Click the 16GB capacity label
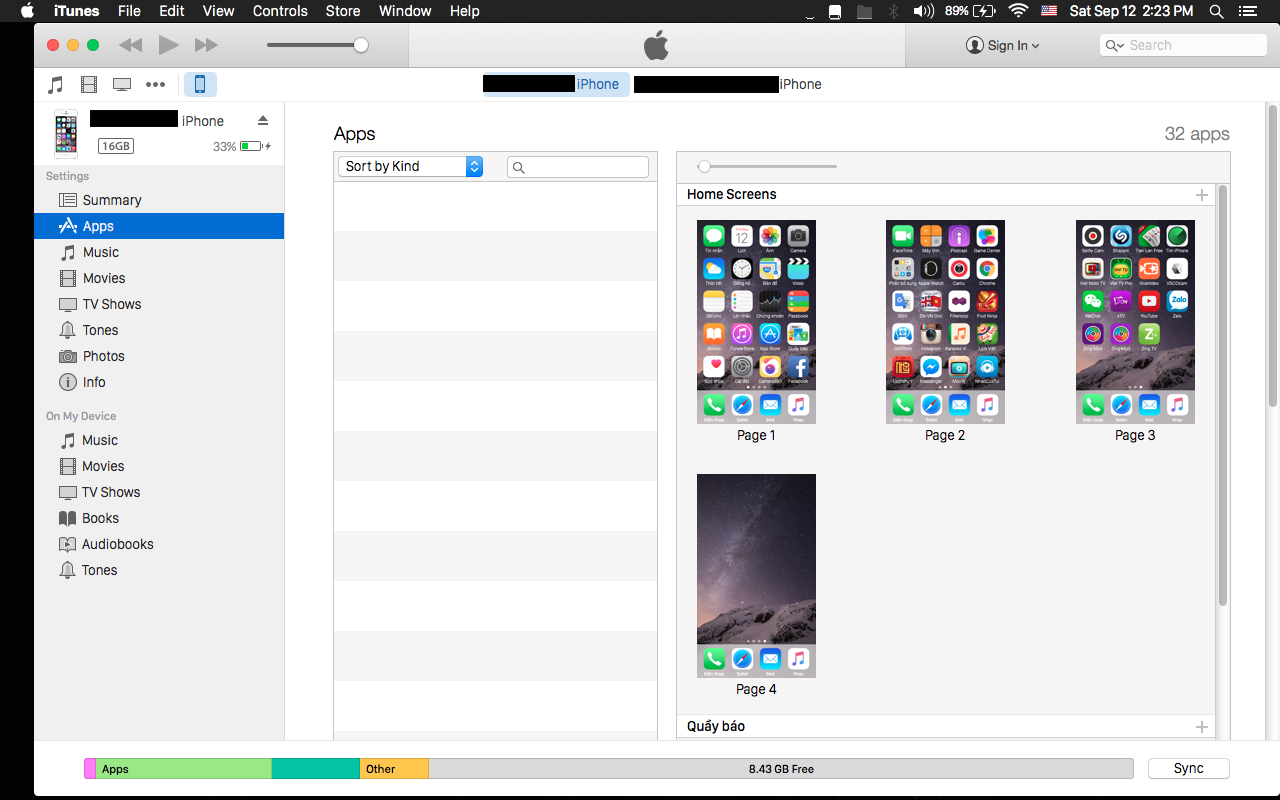This screenshot has height=800, width=1280. pos(115,146)
